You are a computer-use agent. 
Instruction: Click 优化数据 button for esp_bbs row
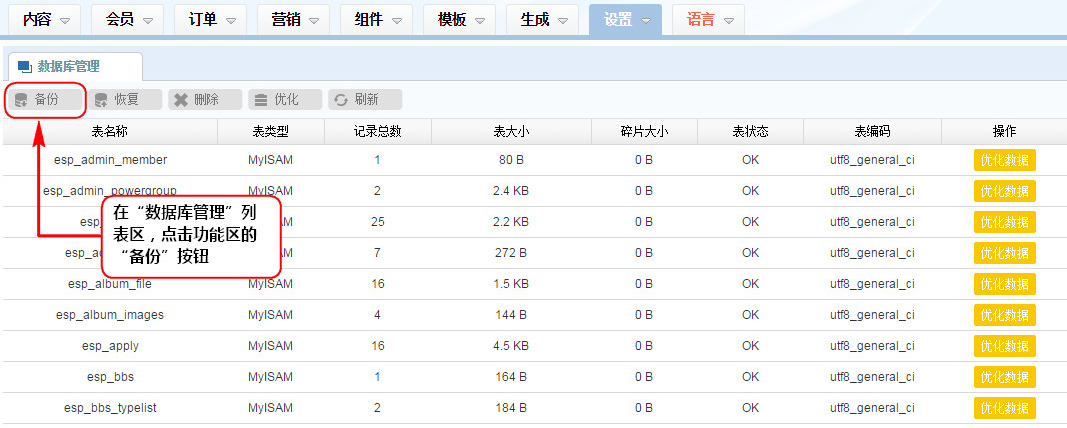1004,377
